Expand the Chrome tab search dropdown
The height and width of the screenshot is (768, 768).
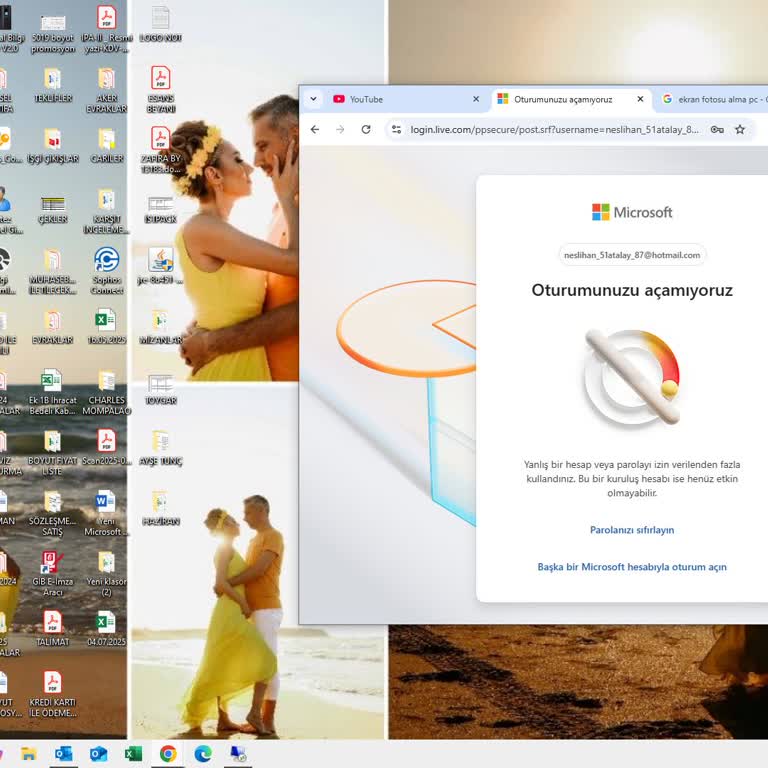pyautogui.click(x=313, y=99)
